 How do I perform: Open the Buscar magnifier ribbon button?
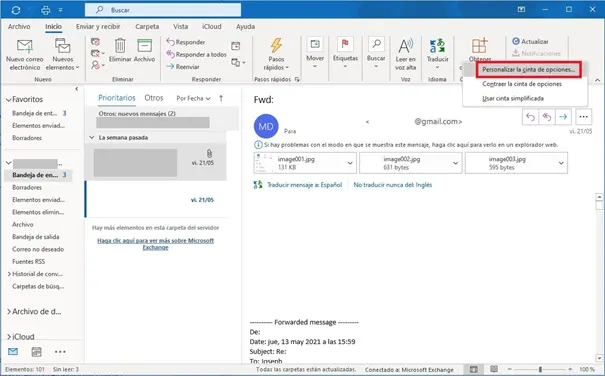point(376,54)
